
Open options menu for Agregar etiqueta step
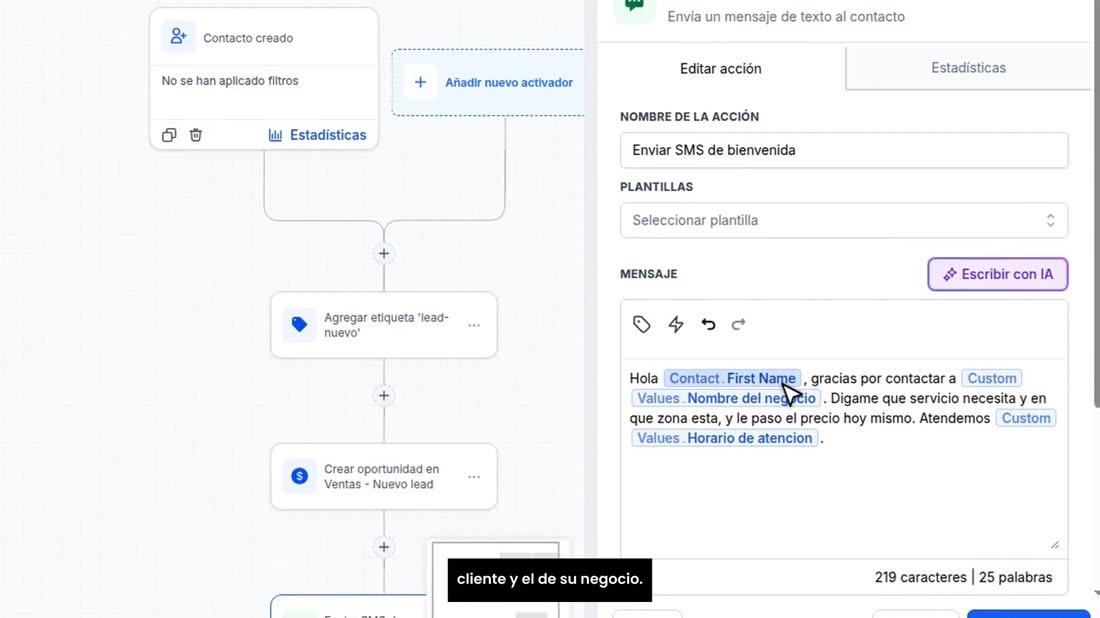click(474, 325)
